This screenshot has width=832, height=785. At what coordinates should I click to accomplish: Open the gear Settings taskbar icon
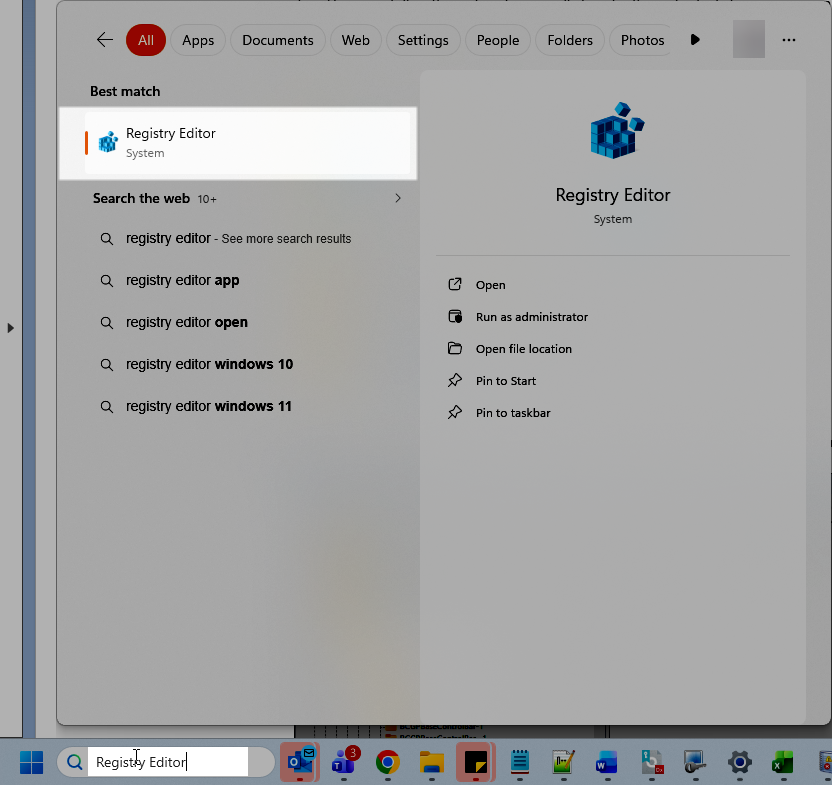[740, 762]
